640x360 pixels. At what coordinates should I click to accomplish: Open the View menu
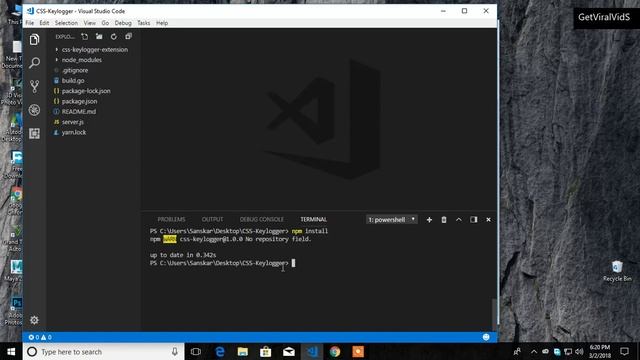click(x=89, y=23)
